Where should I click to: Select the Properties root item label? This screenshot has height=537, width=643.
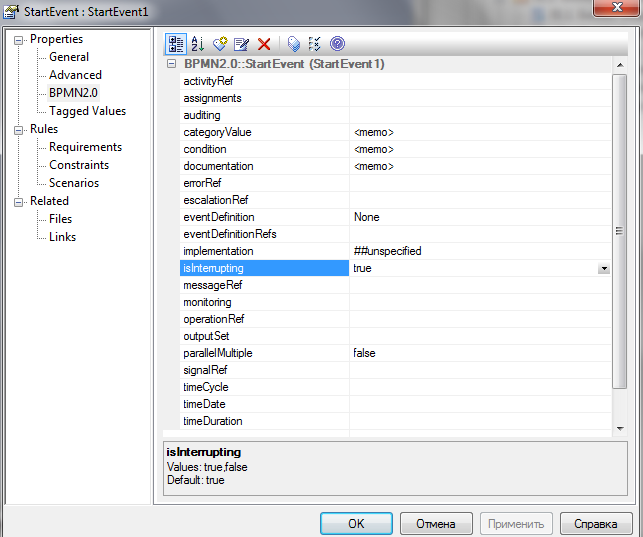(x=56, y=39)
